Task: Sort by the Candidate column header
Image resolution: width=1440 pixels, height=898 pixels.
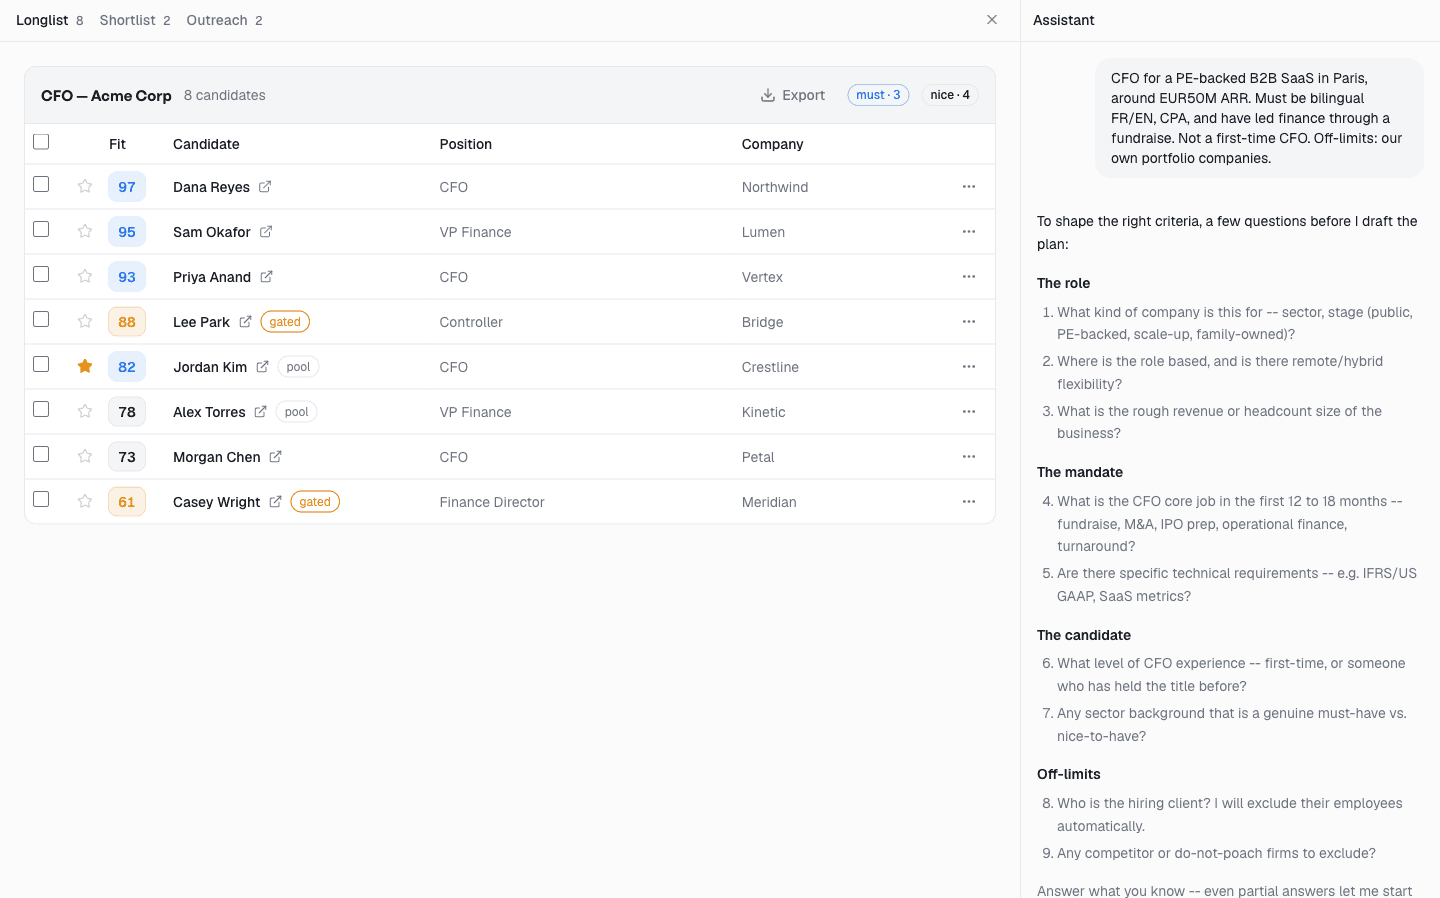Action: coord(206,144)
